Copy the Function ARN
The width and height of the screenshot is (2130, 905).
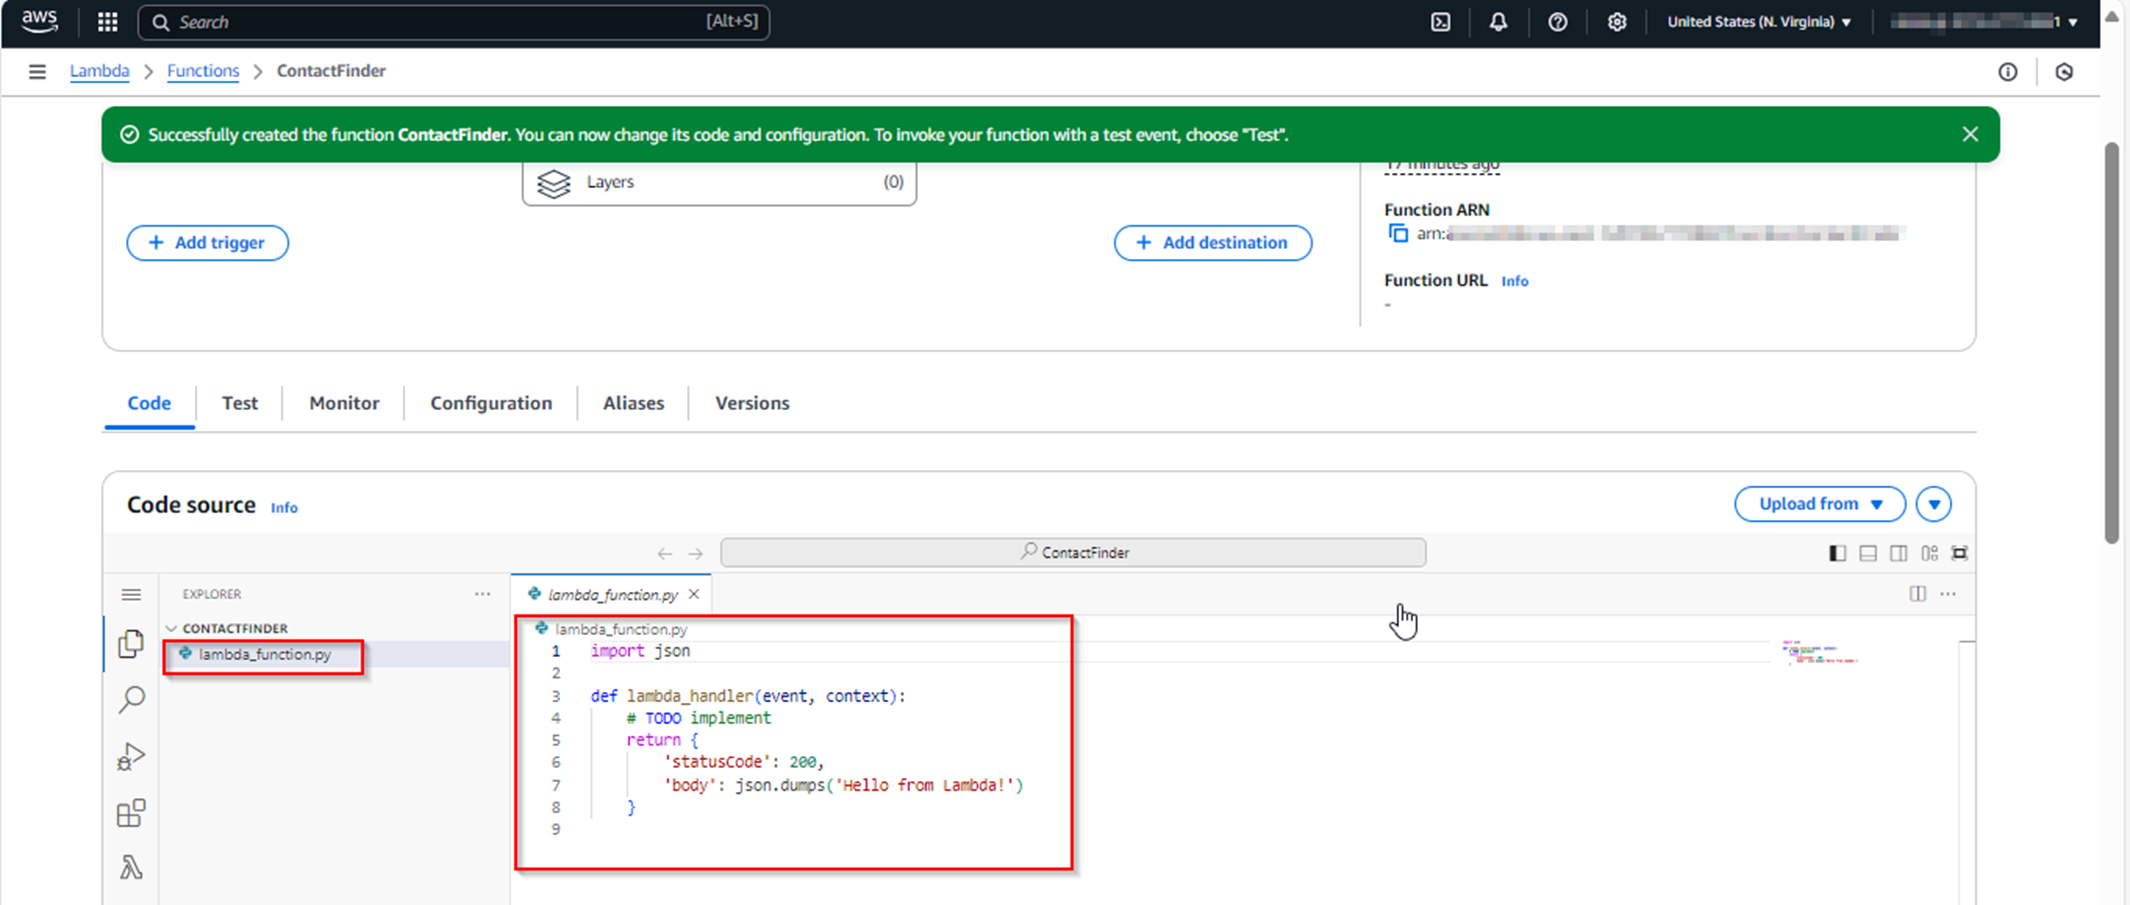click(1398, 234)
